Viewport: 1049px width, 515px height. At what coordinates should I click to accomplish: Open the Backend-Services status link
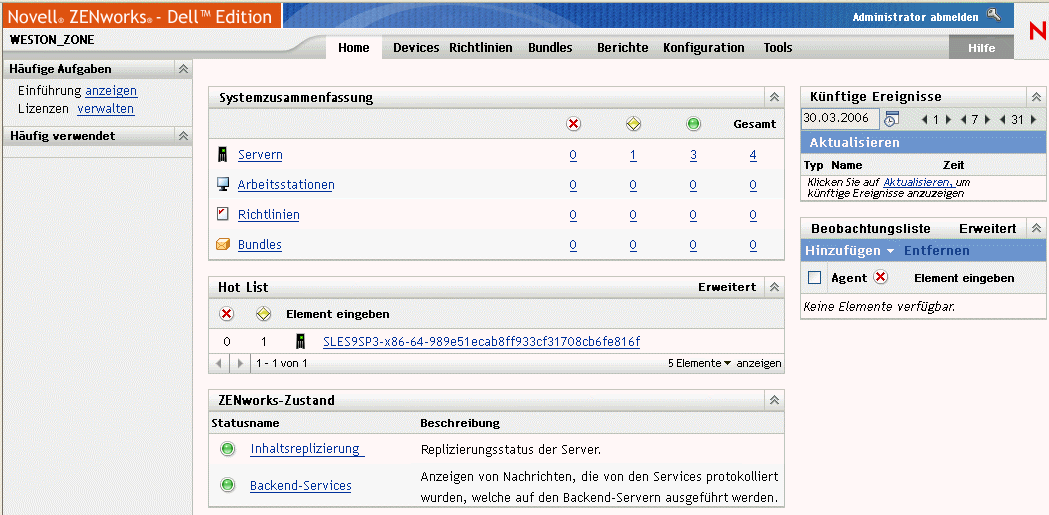tap(300, 486)
